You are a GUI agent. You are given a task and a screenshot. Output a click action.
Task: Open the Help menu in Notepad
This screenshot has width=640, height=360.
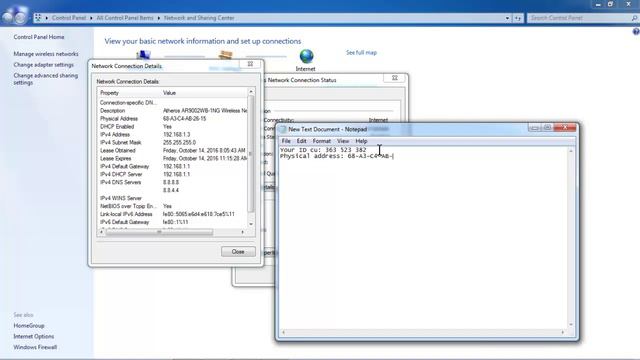(x=361, y=141)
